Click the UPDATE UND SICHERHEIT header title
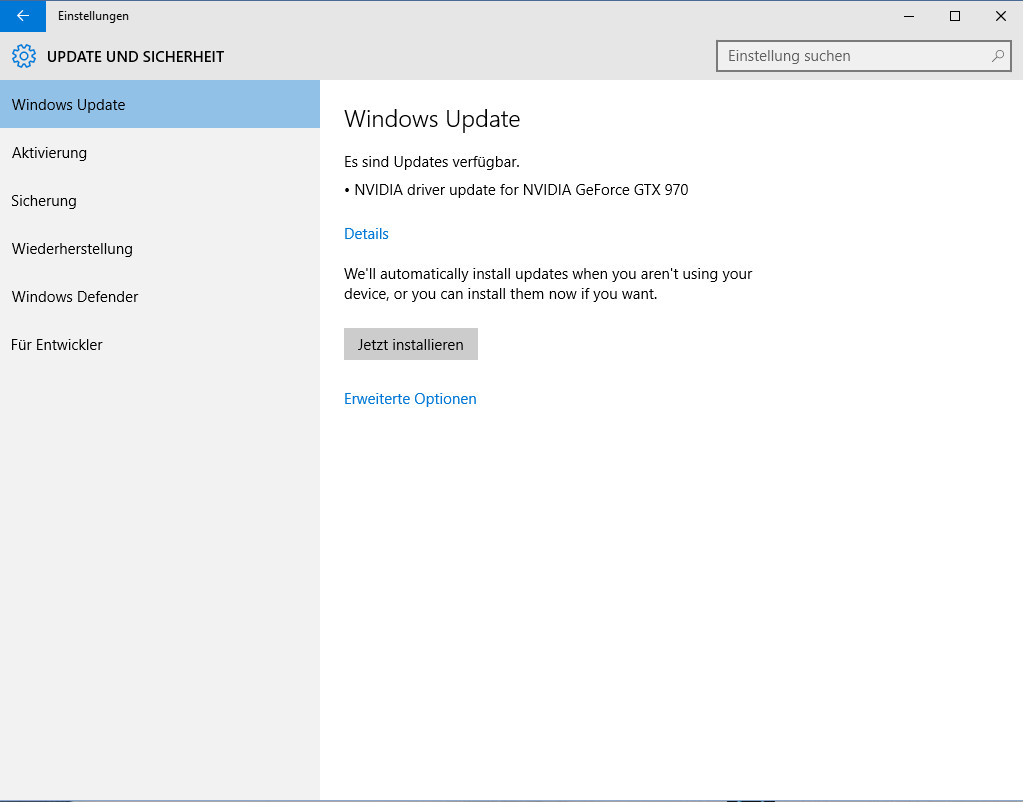This screenshot has width=1023, height=802. point(135,57)
